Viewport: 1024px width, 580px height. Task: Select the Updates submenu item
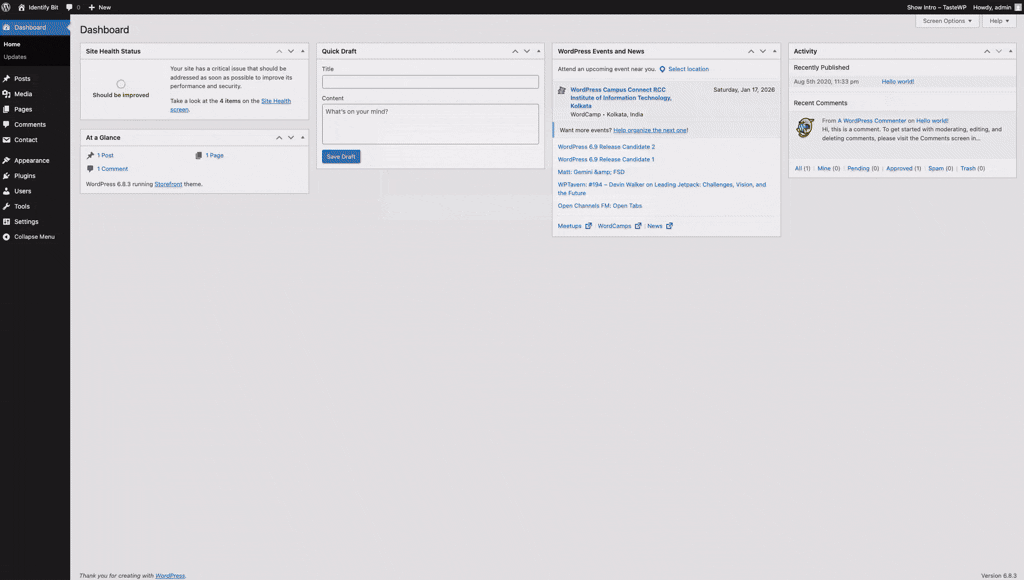tap(15, 57)
